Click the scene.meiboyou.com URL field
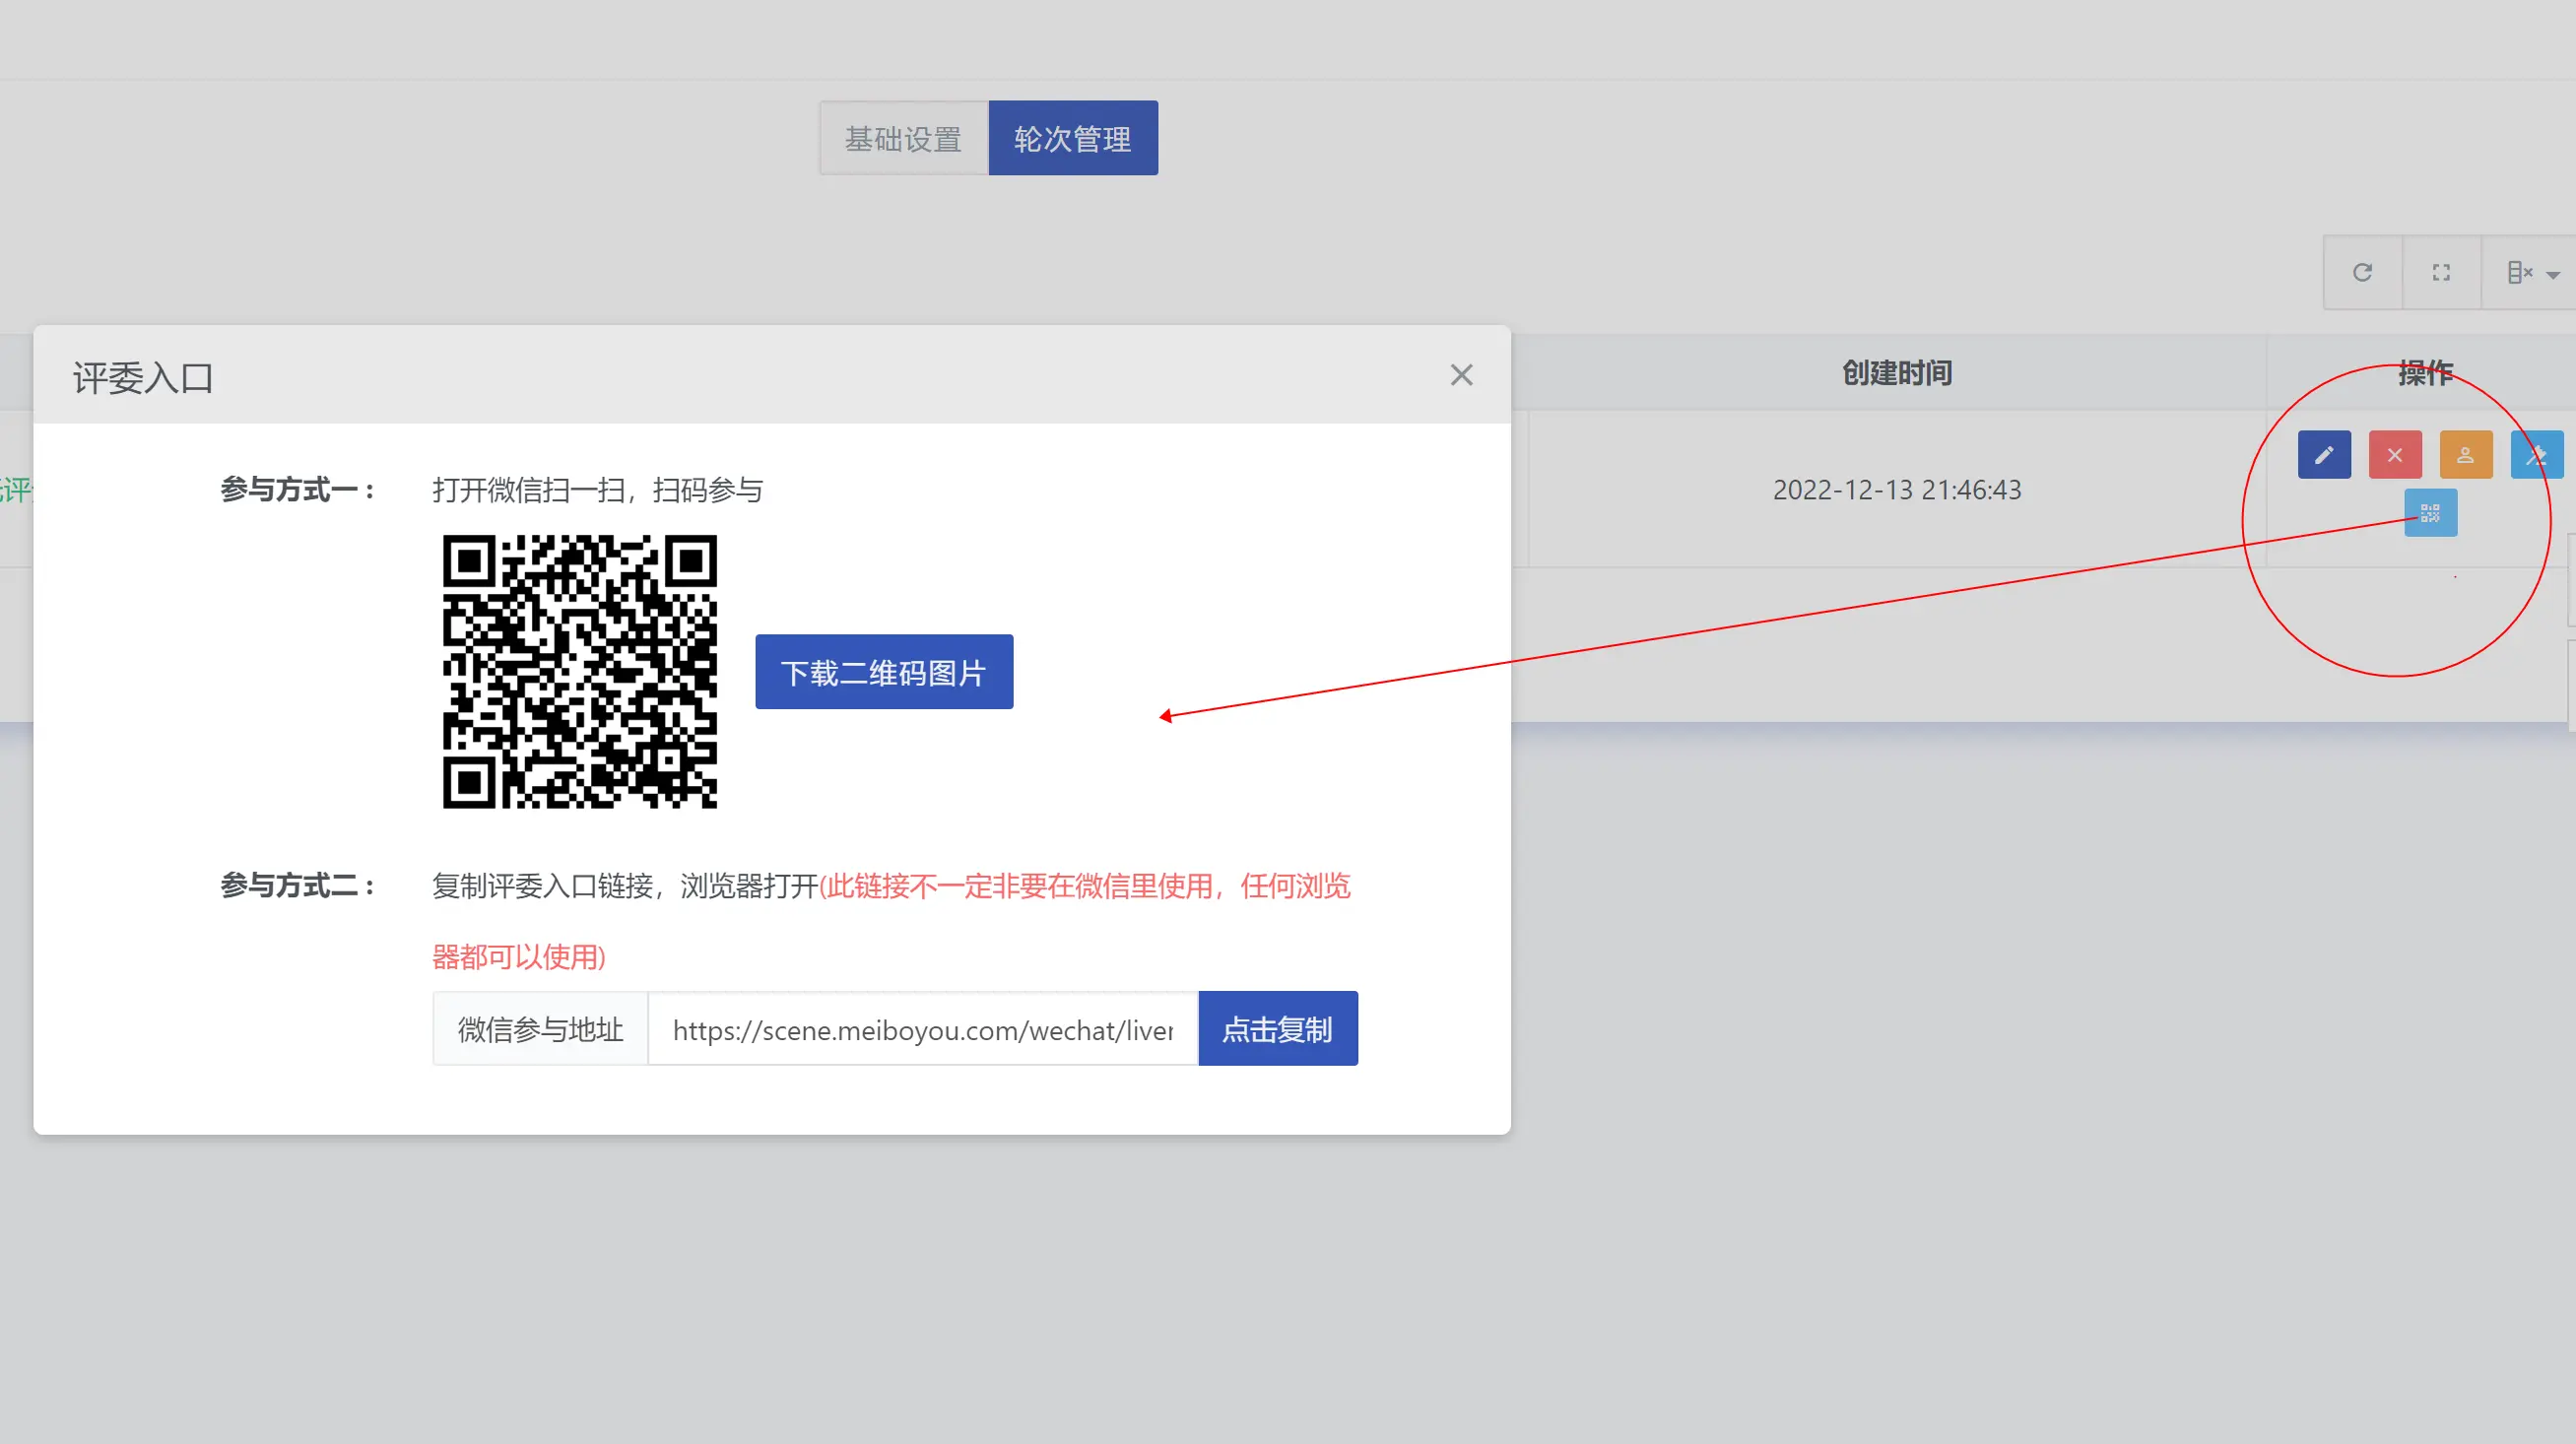The width and height of the screenshot is (2576, 1444). pyautogui.click(x=922, y=1029)
